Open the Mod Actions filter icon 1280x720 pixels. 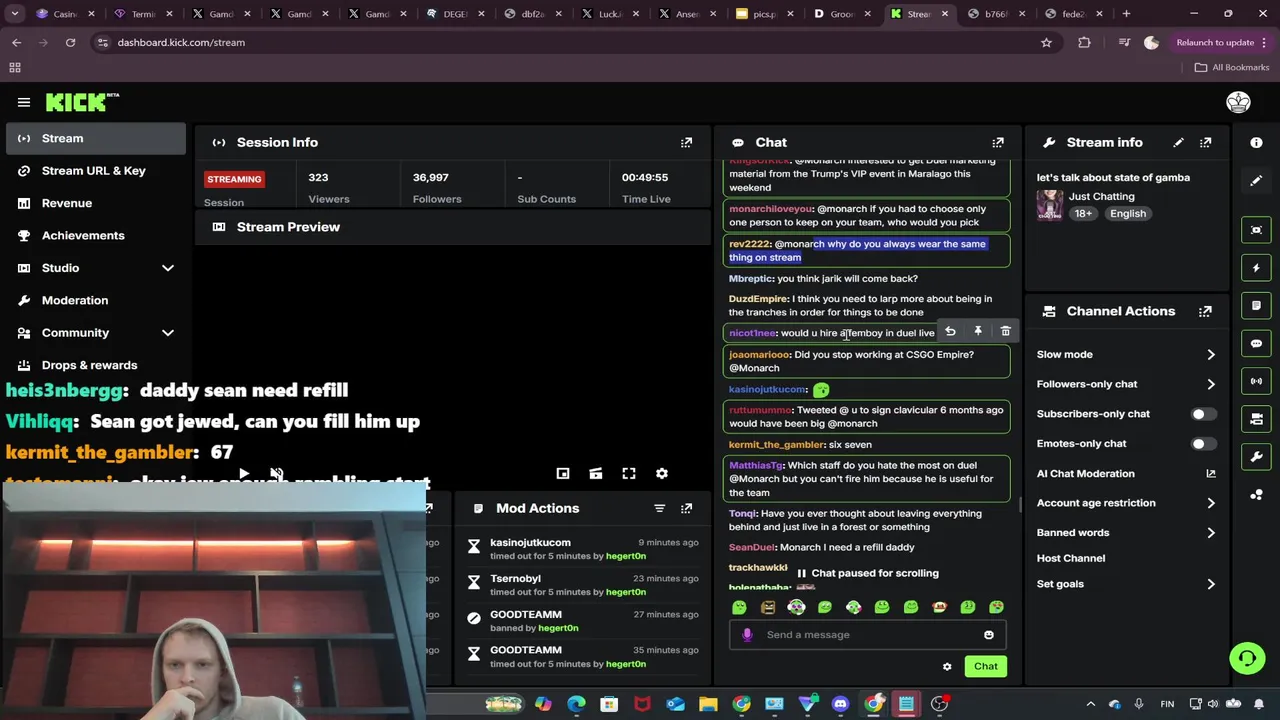(x=659, y=508)
